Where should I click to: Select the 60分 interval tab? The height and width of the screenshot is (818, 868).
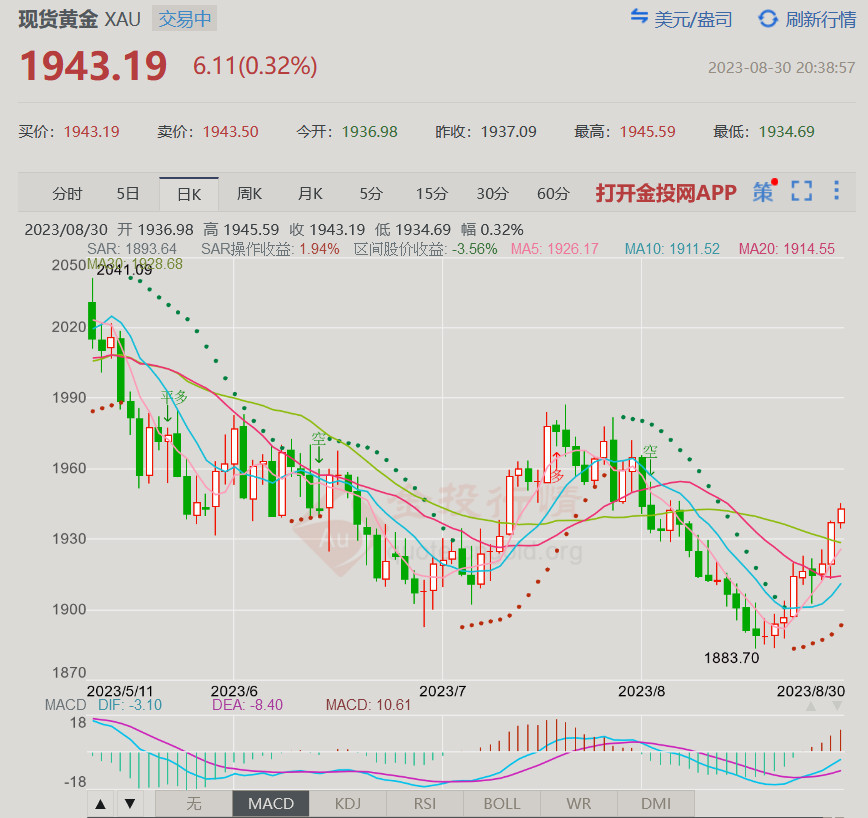coord(553,193)
